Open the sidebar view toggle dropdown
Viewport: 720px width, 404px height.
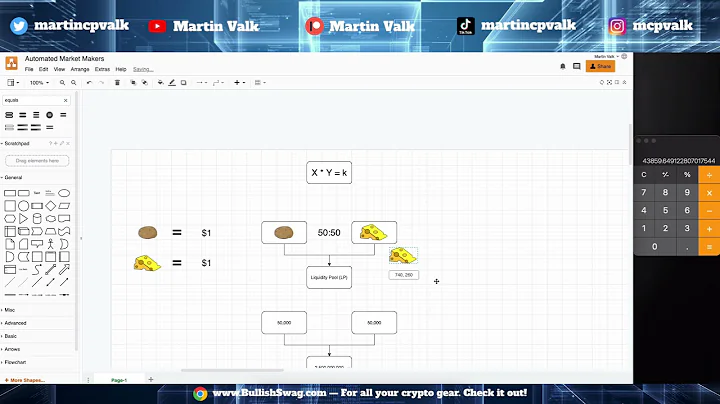click(13, 83)
